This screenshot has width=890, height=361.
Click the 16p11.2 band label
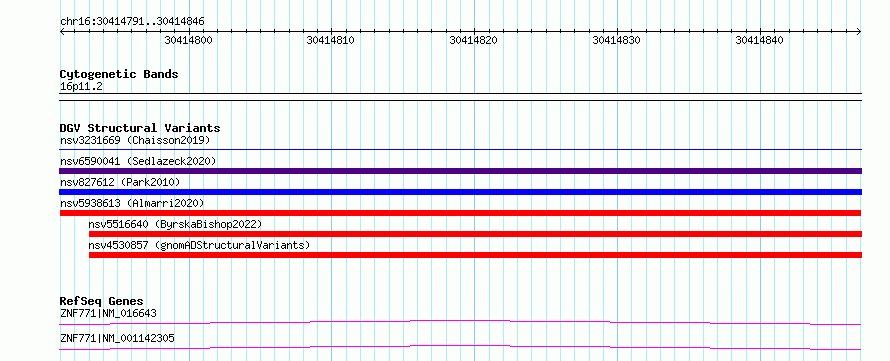(81, 87)
